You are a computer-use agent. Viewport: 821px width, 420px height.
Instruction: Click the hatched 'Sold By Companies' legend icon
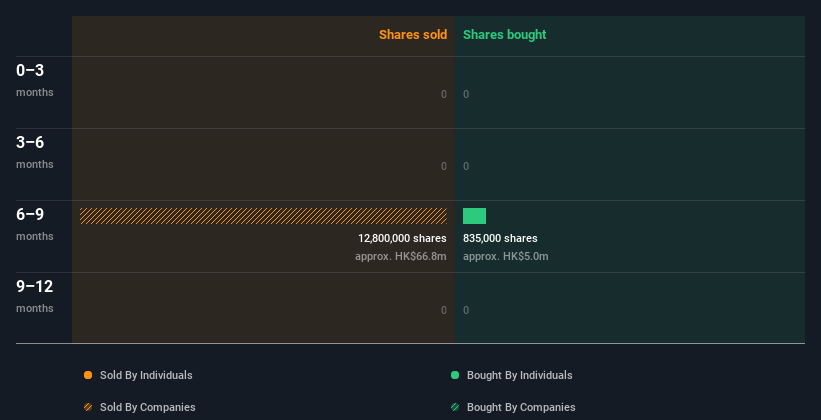pyautogui.click(x=88, y=407)
